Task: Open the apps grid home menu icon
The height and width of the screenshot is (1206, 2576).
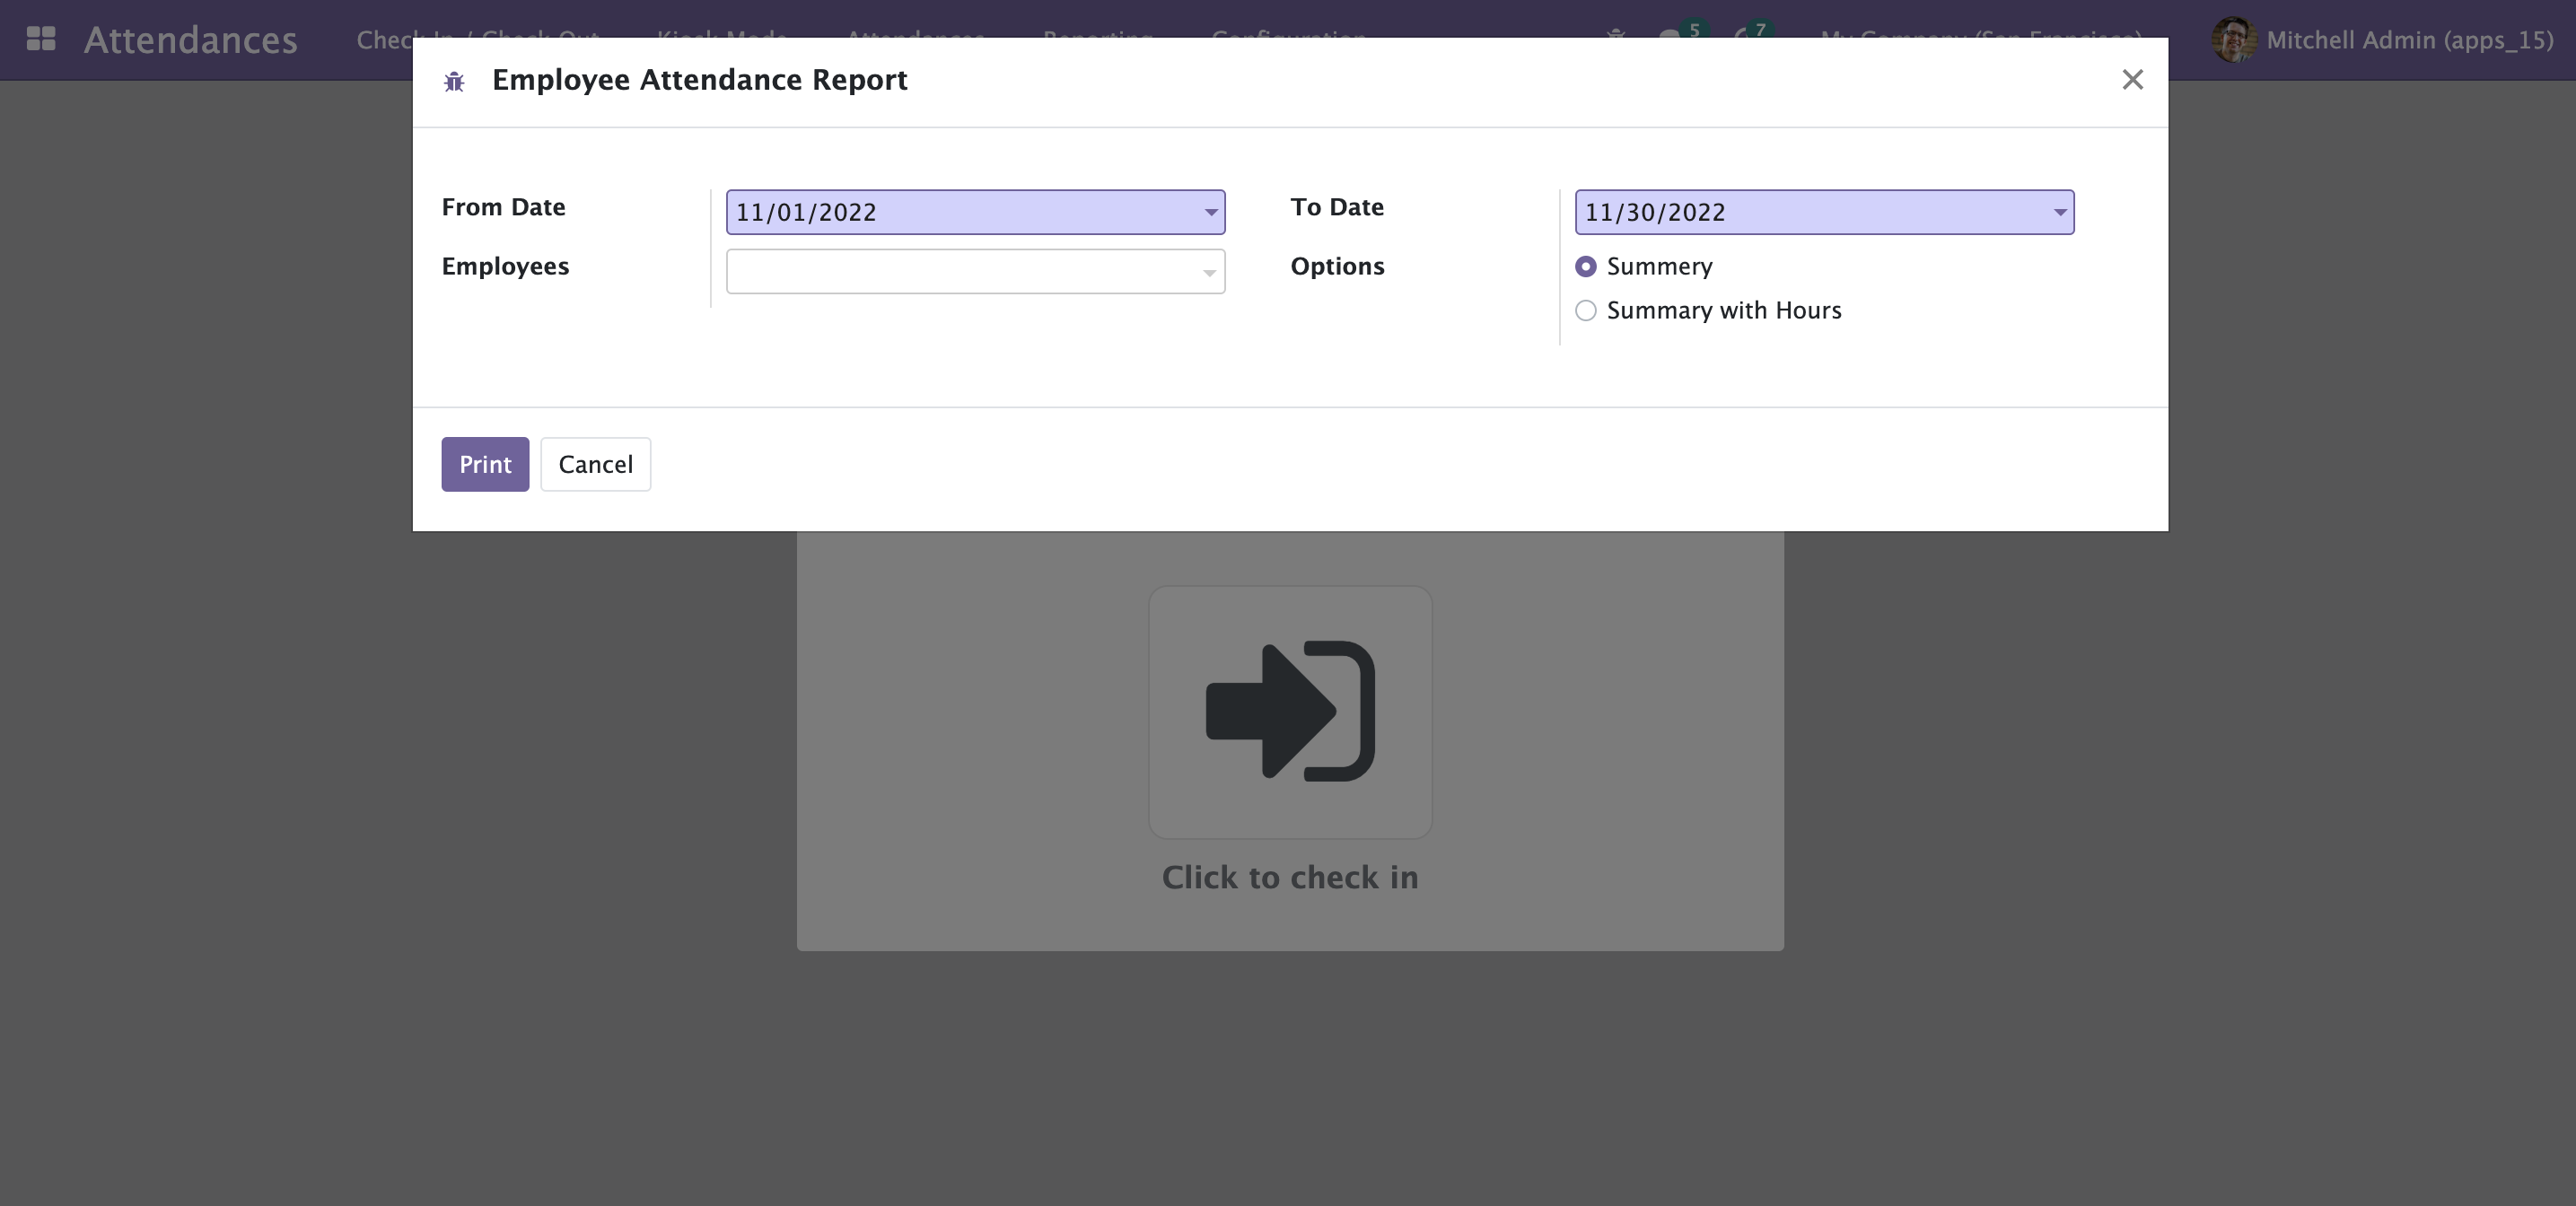Action: pos(41,39)
